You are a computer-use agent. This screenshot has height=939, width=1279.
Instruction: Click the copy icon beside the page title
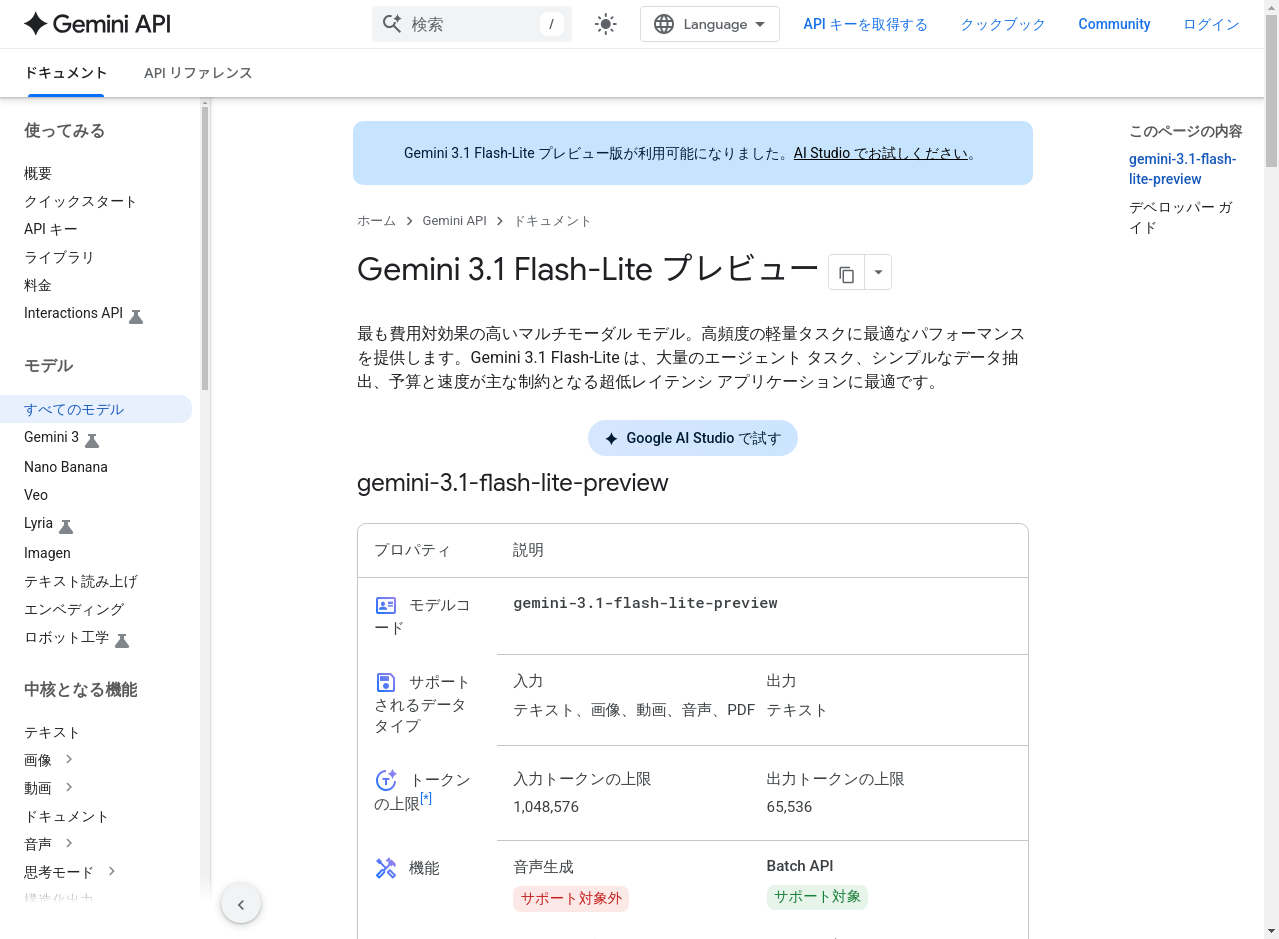pyautogui.click(x=846, y=271)
